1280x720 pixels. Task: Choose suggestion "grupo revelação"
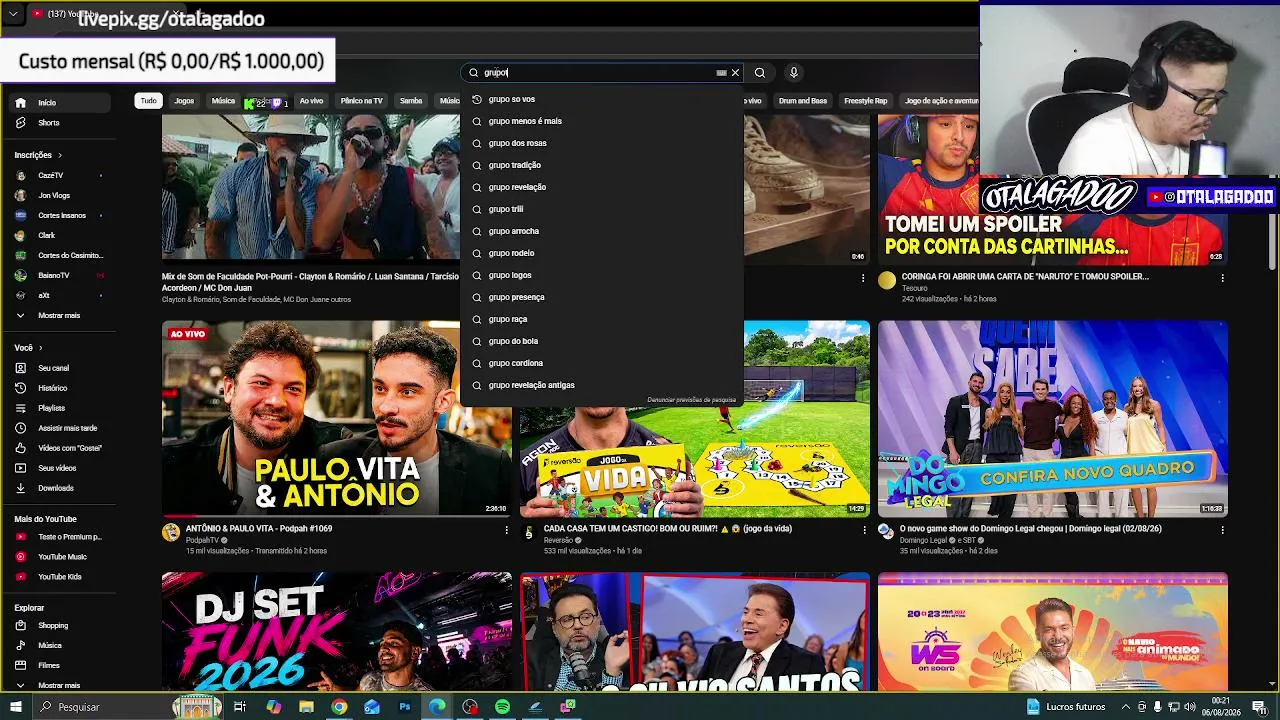tap(602, 187)
